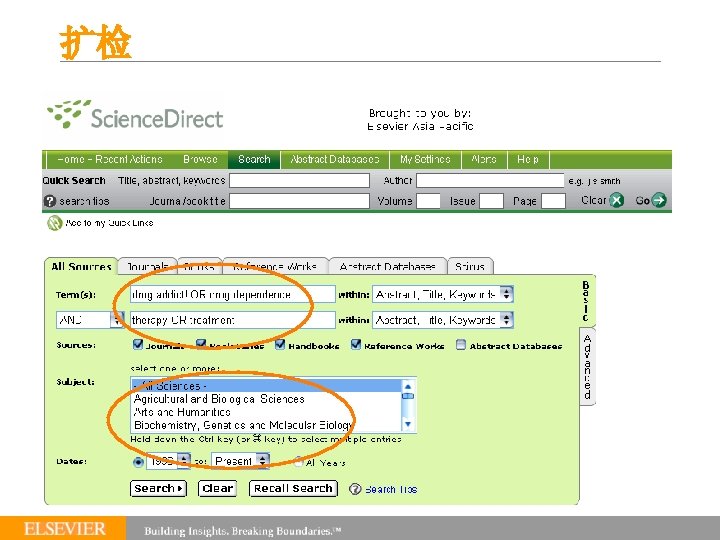Click subject list scrollbar up arrow
Screen dimensions: 720x540
(407, 387)
